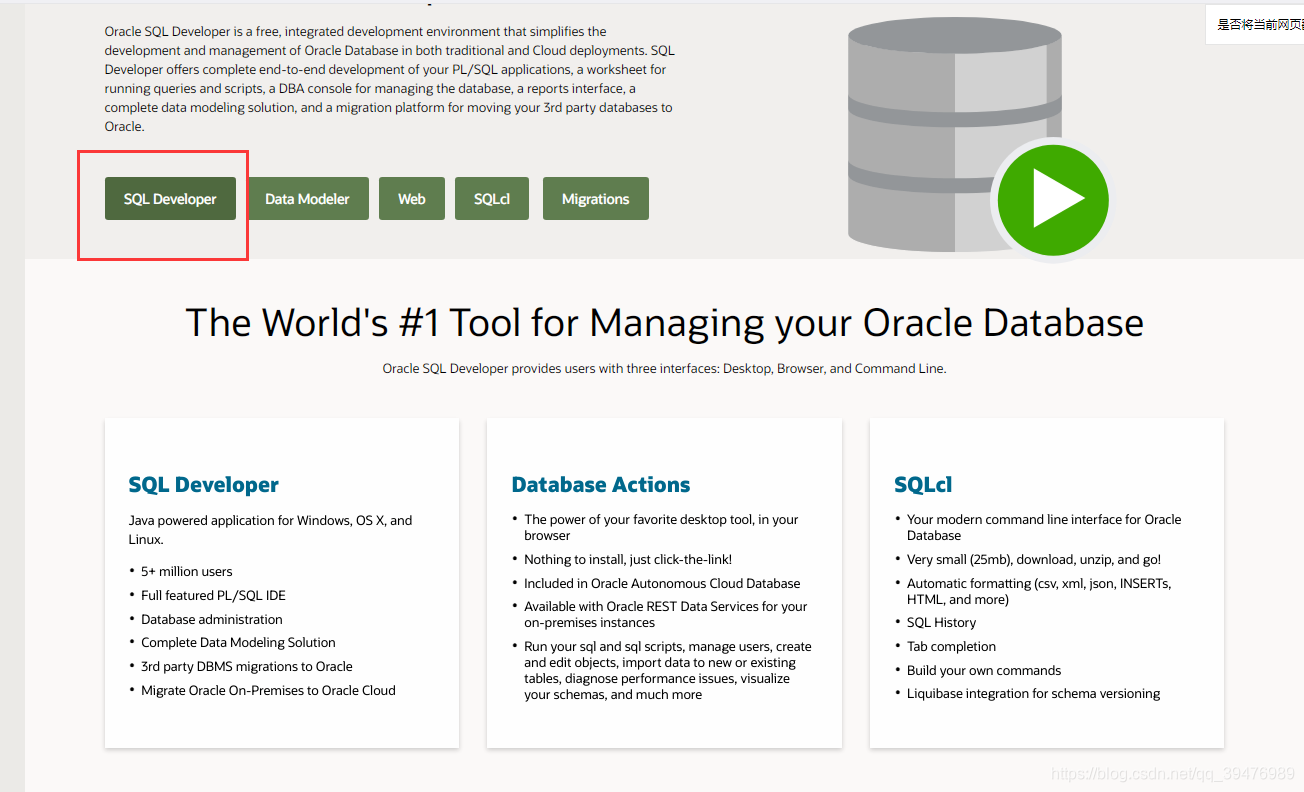The height and width of the screenshot is (792, 1304).
Task: Open the SQL Developer card heading
Action: (204, 485)
